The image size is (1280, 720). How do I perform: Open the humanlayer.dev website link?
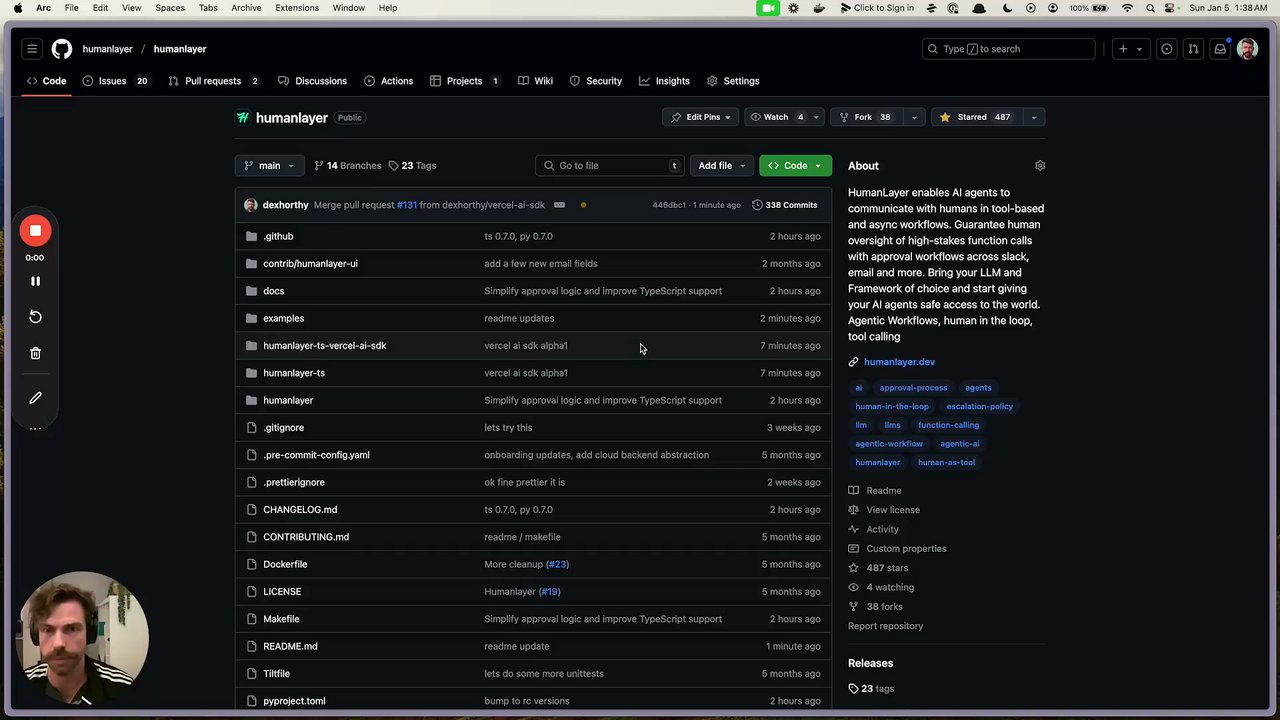click(899, 362)
